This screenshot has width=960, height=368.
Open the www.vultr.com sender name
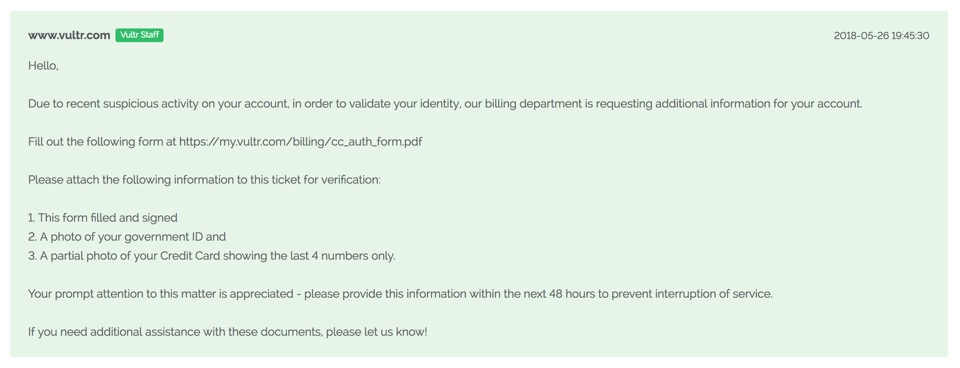(x=69, y=36)
